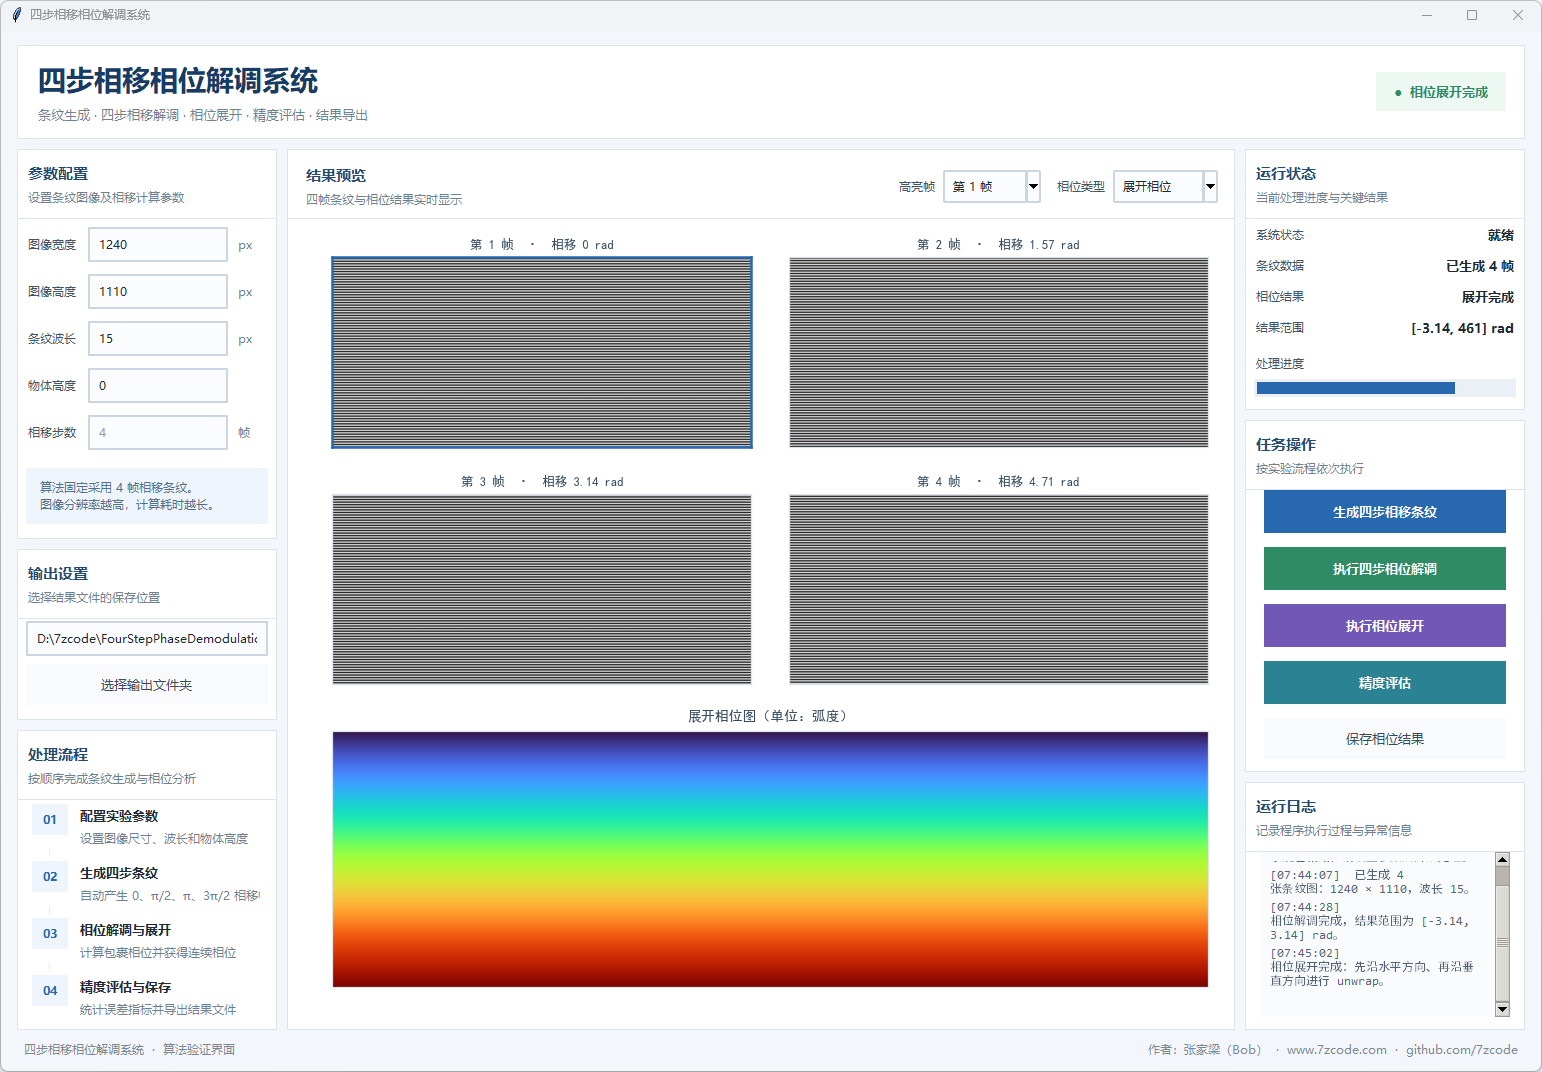Click the 图像宽度 input field showing 1240
The height and width of the screenshot is (1072, 1542).
click(x=158, y=244)
